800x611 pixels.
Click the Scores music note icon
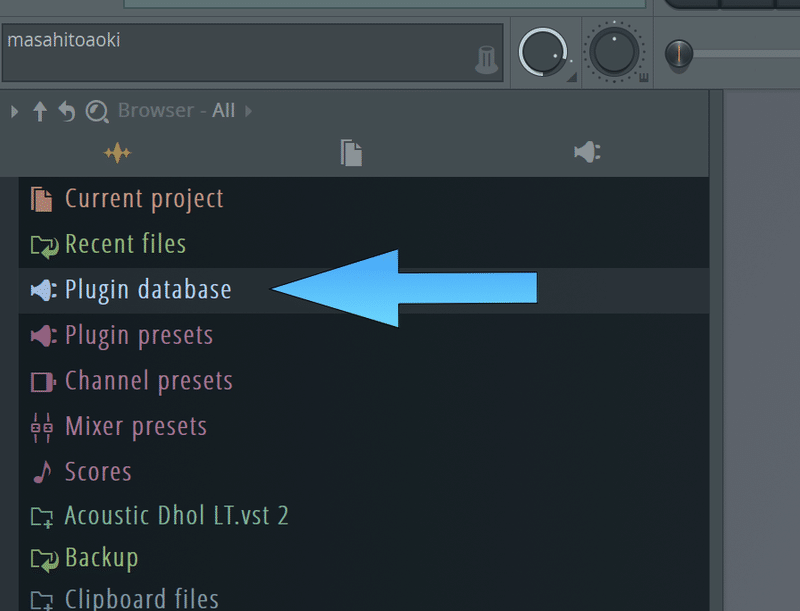point(42,472)
